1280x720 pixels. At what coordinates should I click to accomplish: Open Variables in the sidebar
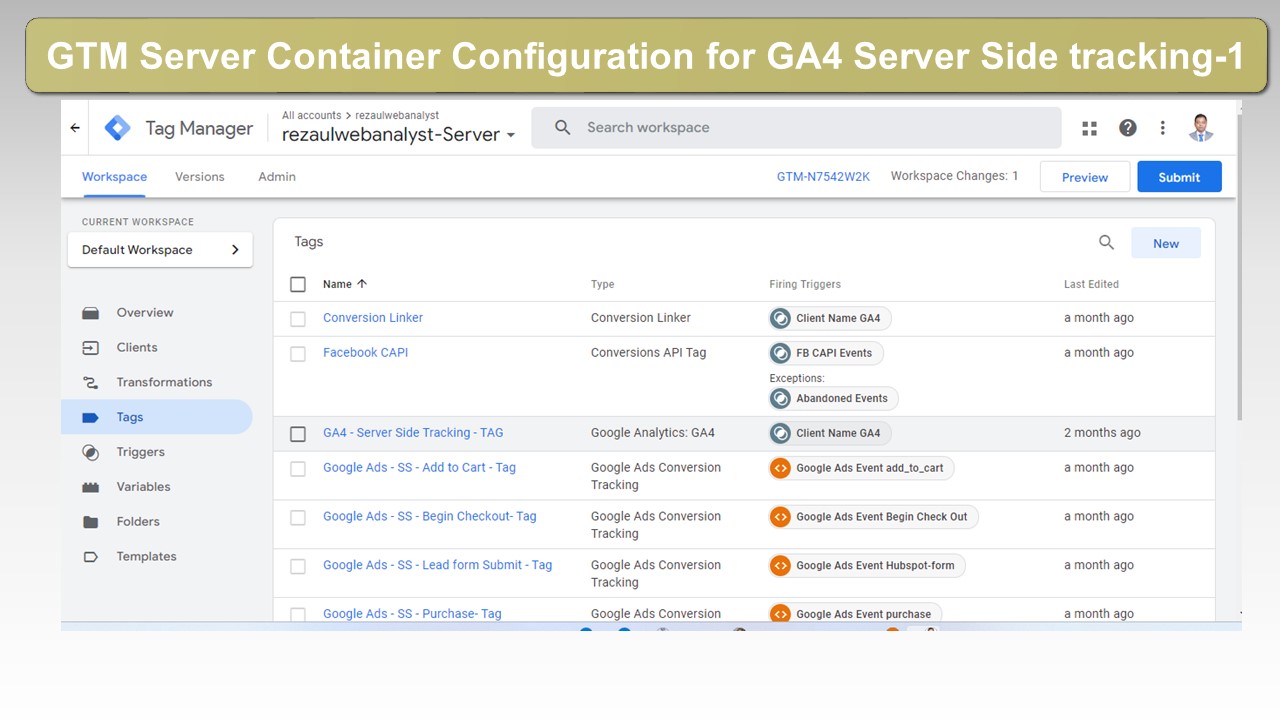(143, 487)
